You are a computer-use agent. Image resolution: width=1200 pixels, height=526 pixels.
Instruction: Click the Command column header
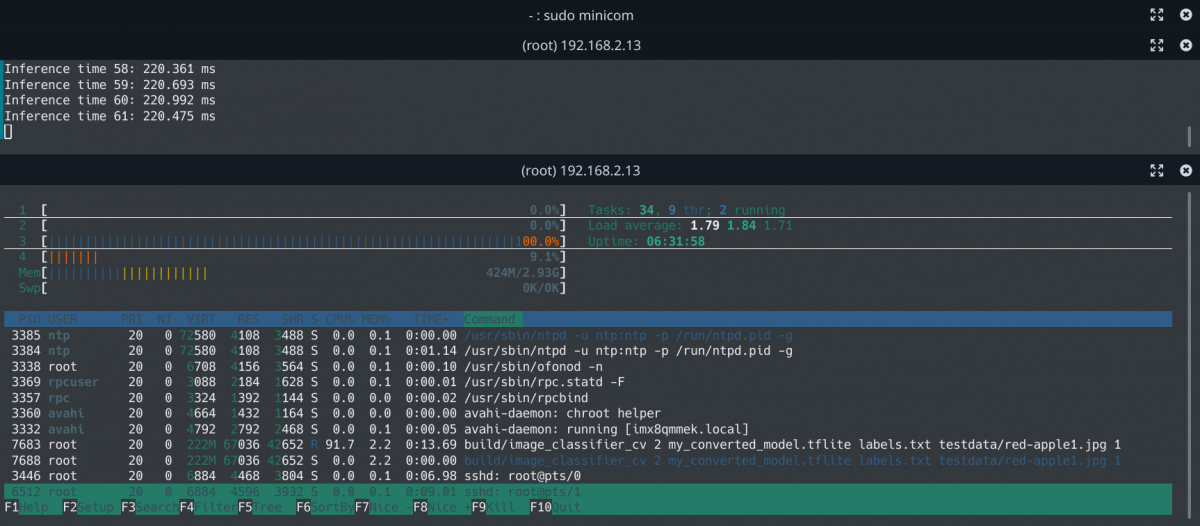(490, 319)
